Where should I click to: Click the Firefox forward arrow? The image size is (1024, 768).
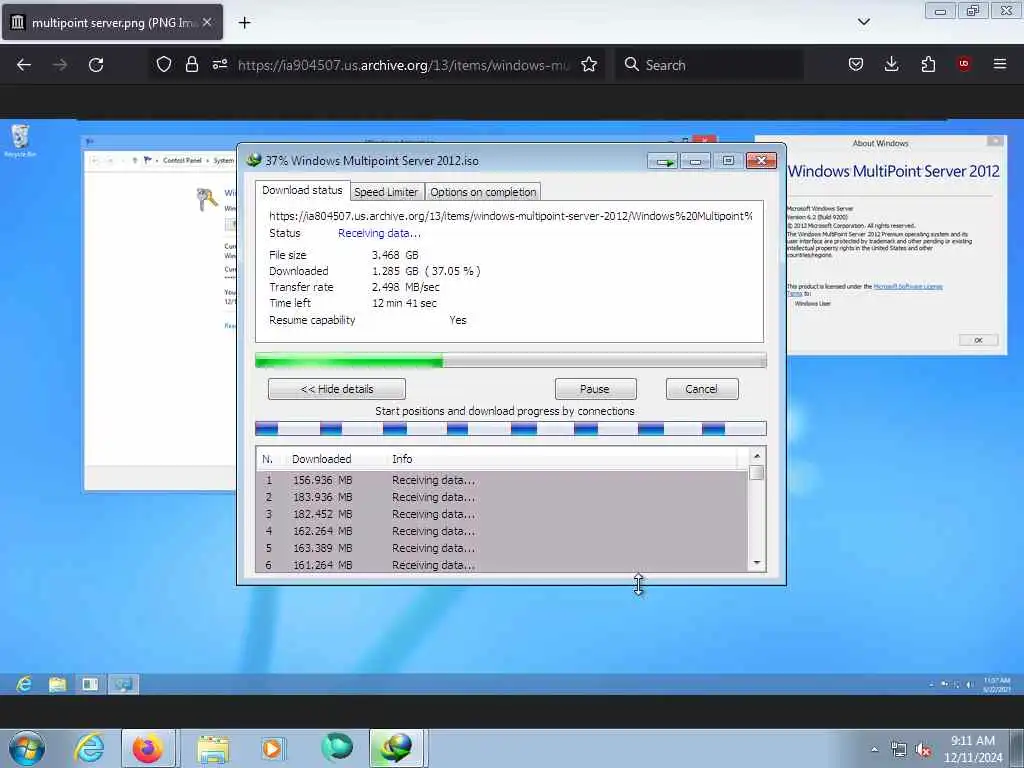tap(60, 65)
